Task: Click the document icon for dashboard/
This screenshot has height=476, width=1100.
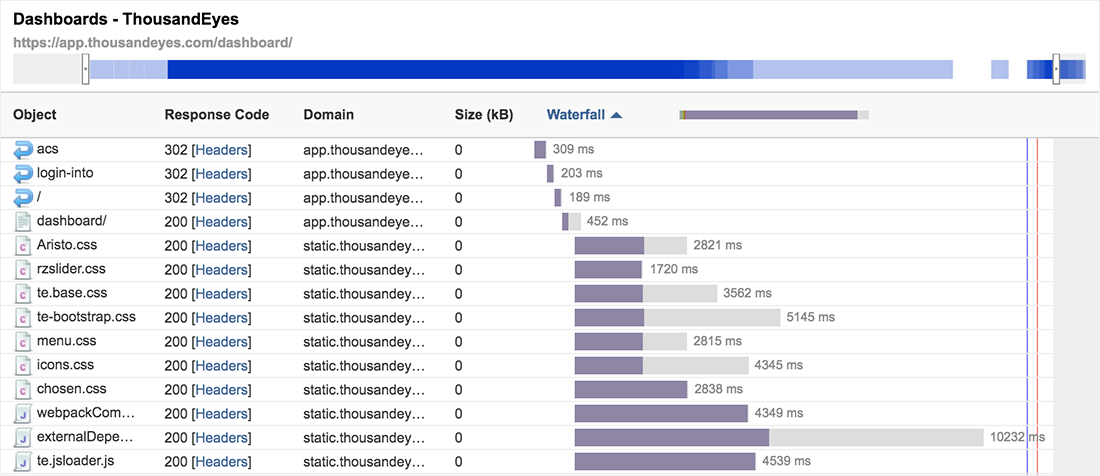Action: pos(23,222)
